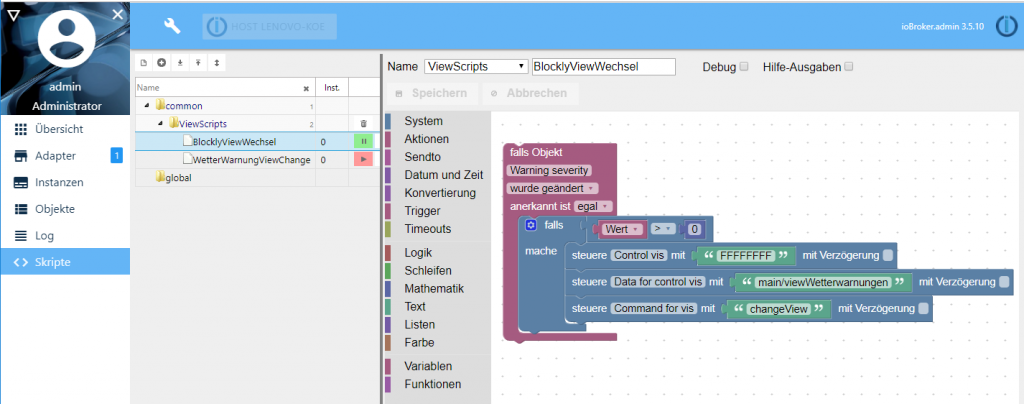Open the Farbe blockly category
The height and width of the screenshot is (404, 1024).
point(421,343)
